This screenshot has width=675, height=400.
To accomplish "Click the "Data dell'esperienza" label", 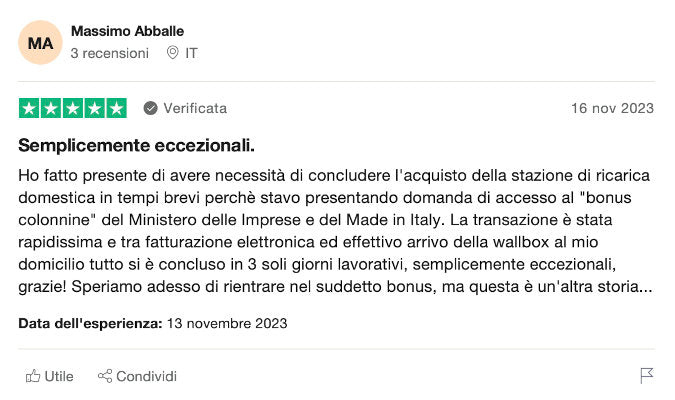I will 90,323.
